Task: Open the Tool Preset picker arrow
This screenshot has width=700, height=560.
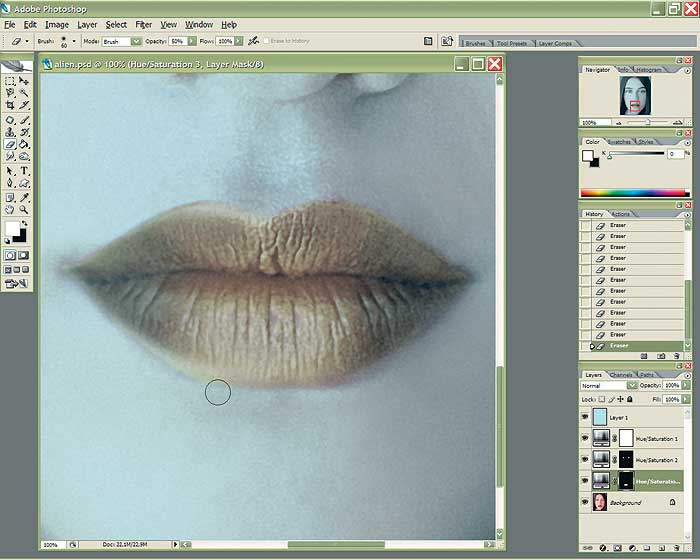Action: (x=27, y=41)
